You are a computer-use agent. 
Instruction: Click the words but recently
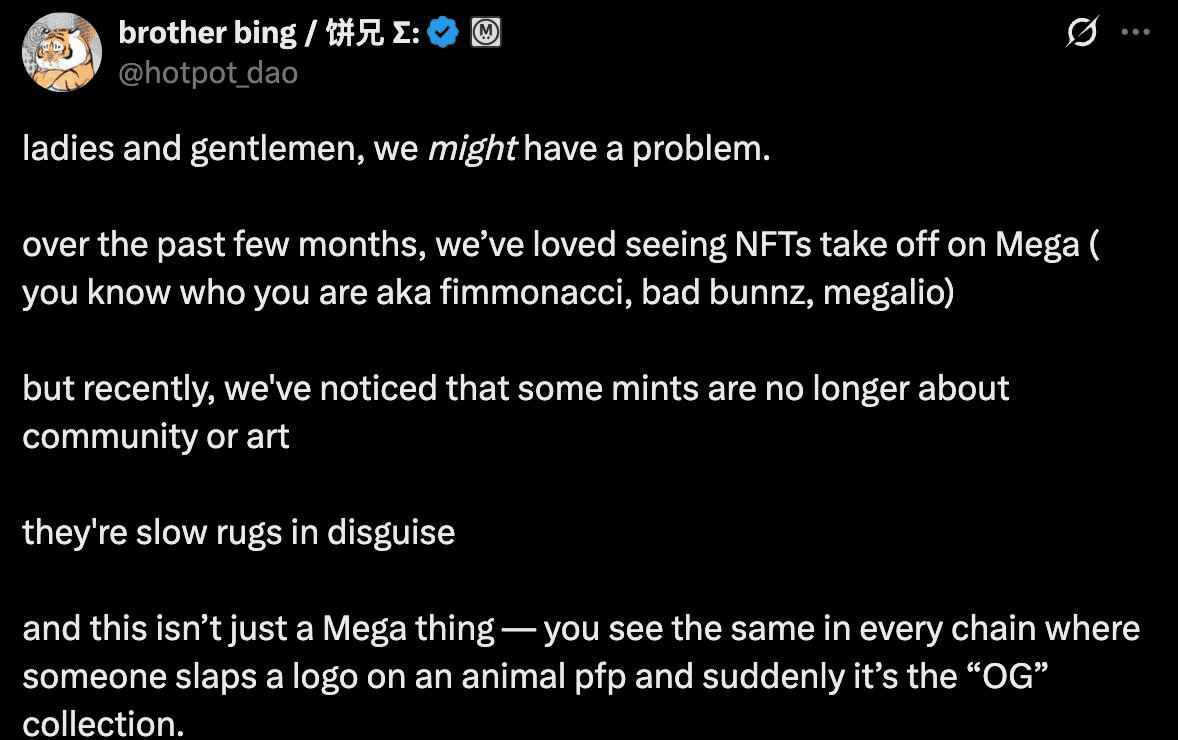[x=119, y=389]
